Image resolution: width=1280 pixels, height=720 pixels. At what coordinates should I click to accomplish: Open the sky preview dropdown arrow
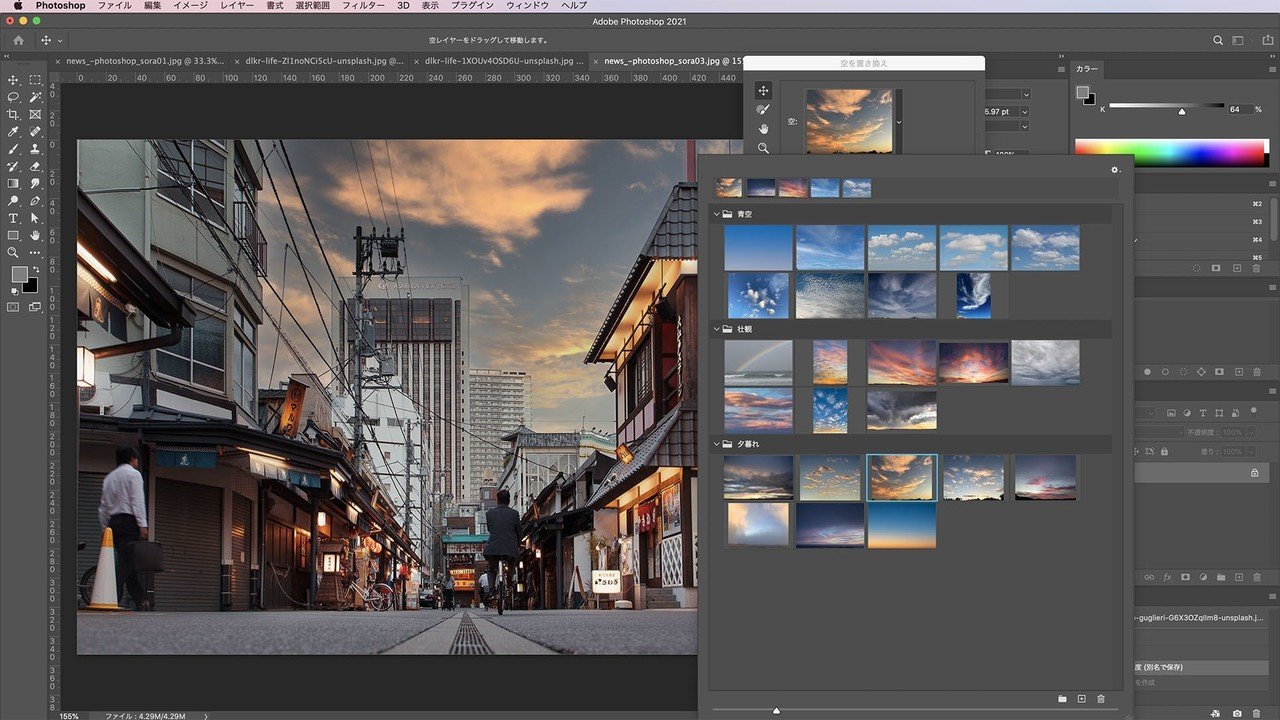point(898,122)
